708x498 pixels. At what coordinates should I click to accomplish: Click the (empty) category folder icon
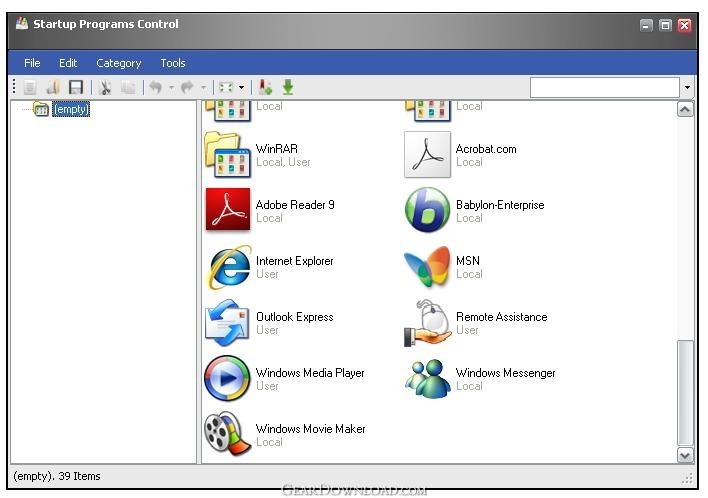point(41,109)
